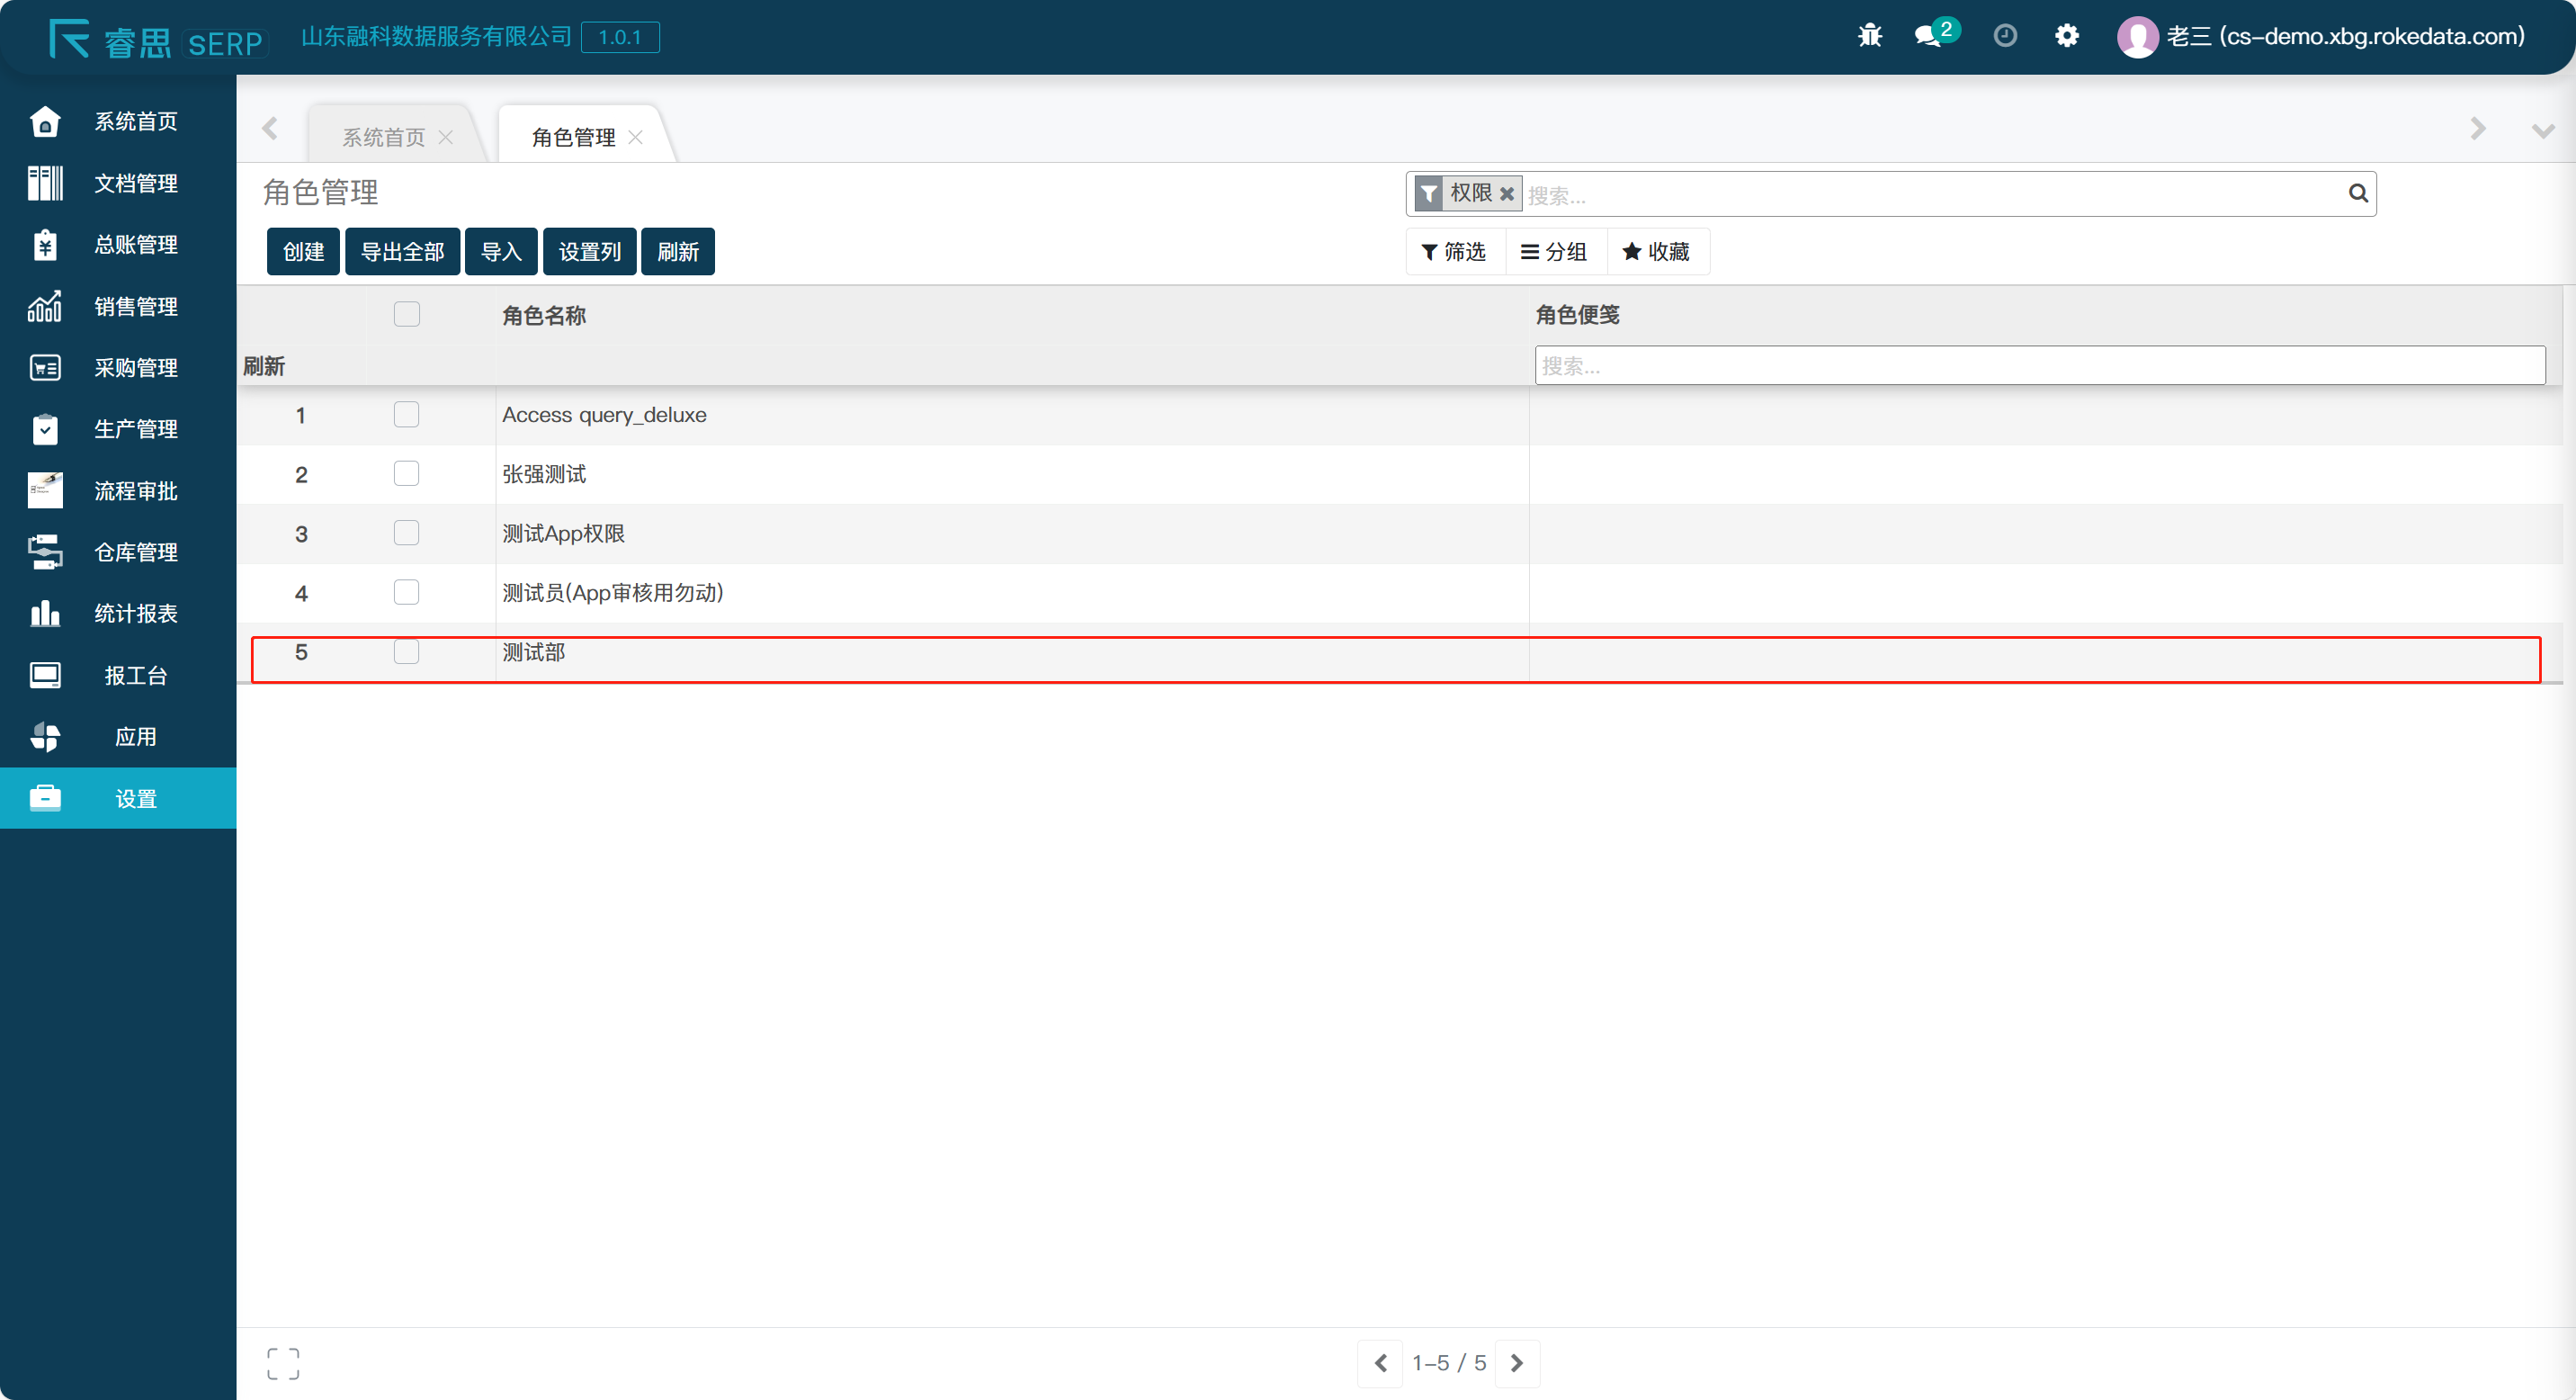Check the select-all checkbox in table header

point(406,314)
